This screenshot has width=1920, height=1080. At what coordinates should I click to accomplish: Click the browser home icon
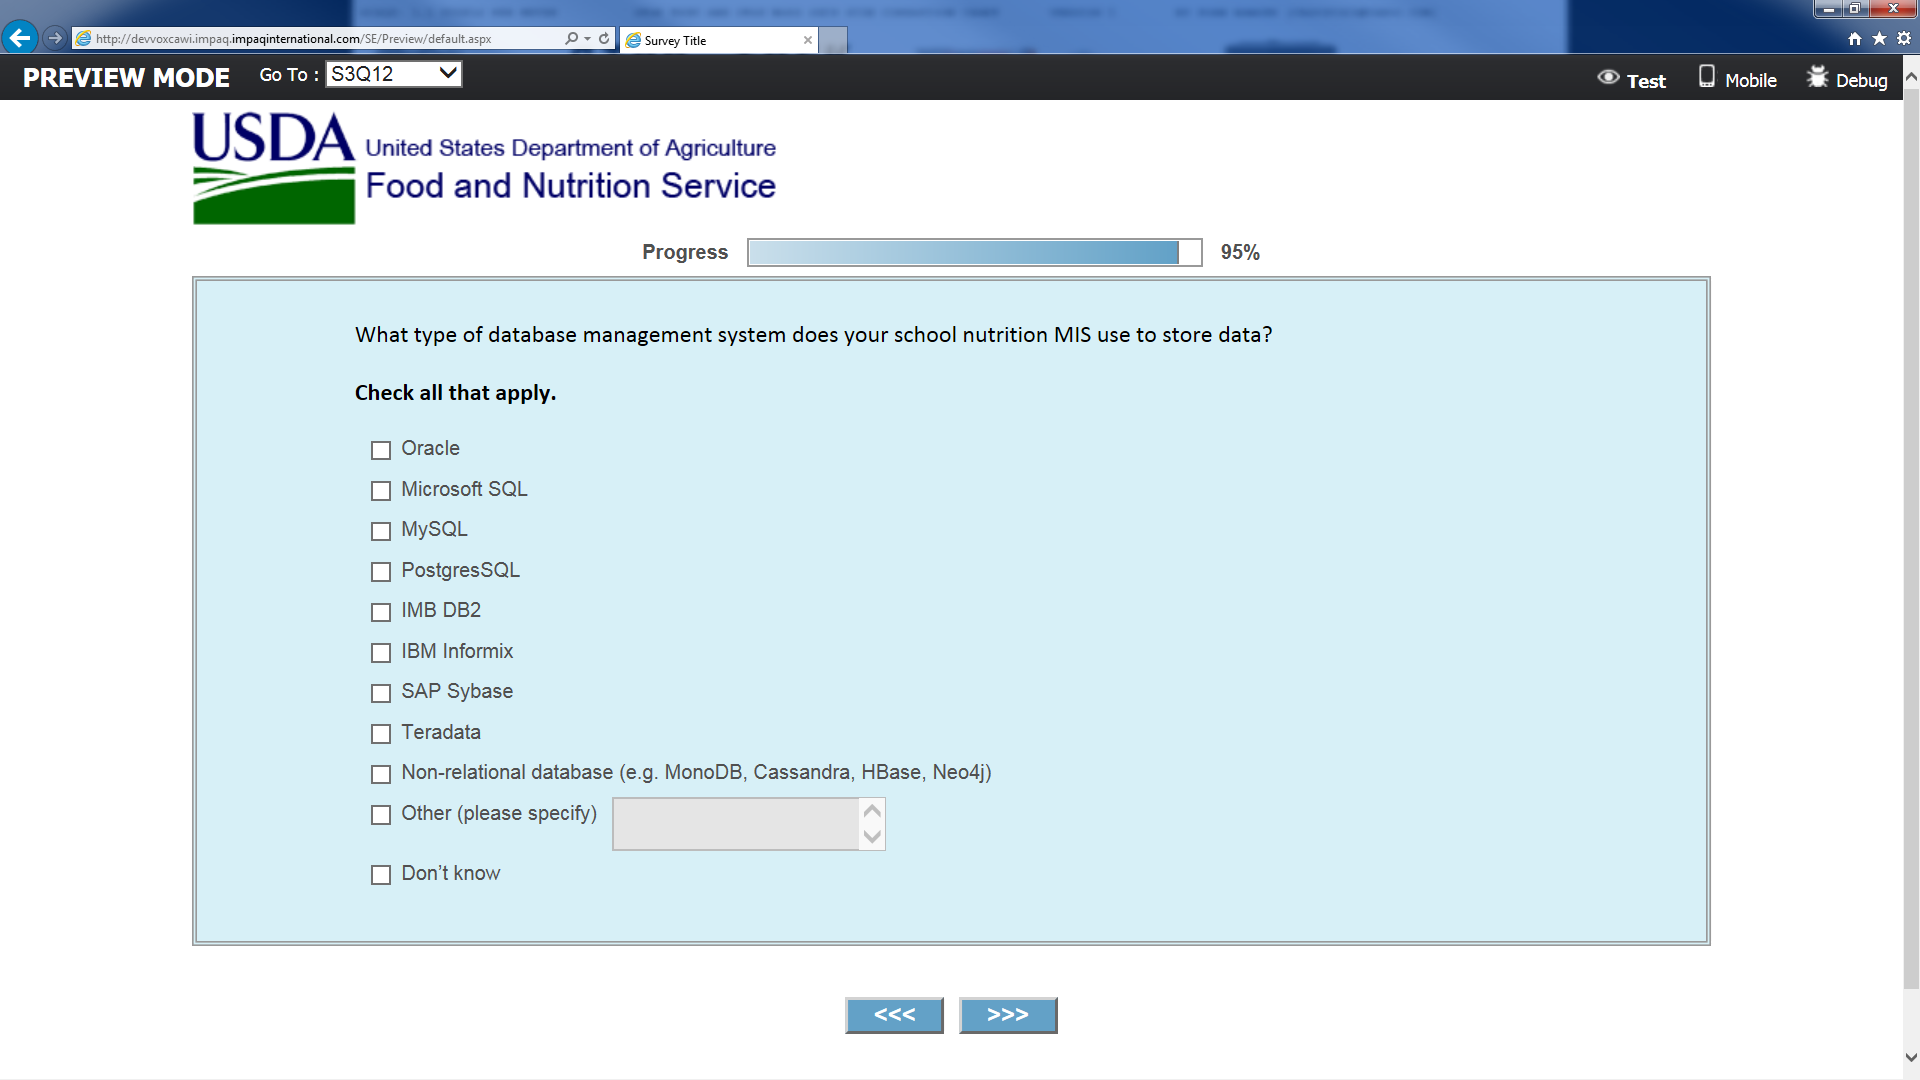click(x=1855, y=38)
